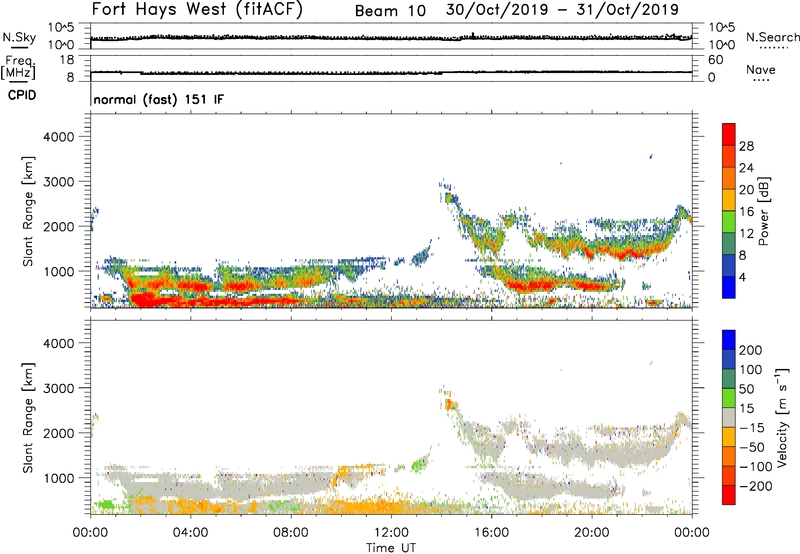Click the gray segment of Velocity colorbar
The height and width of the screenshot is (554, 800).
click(729, 418)
